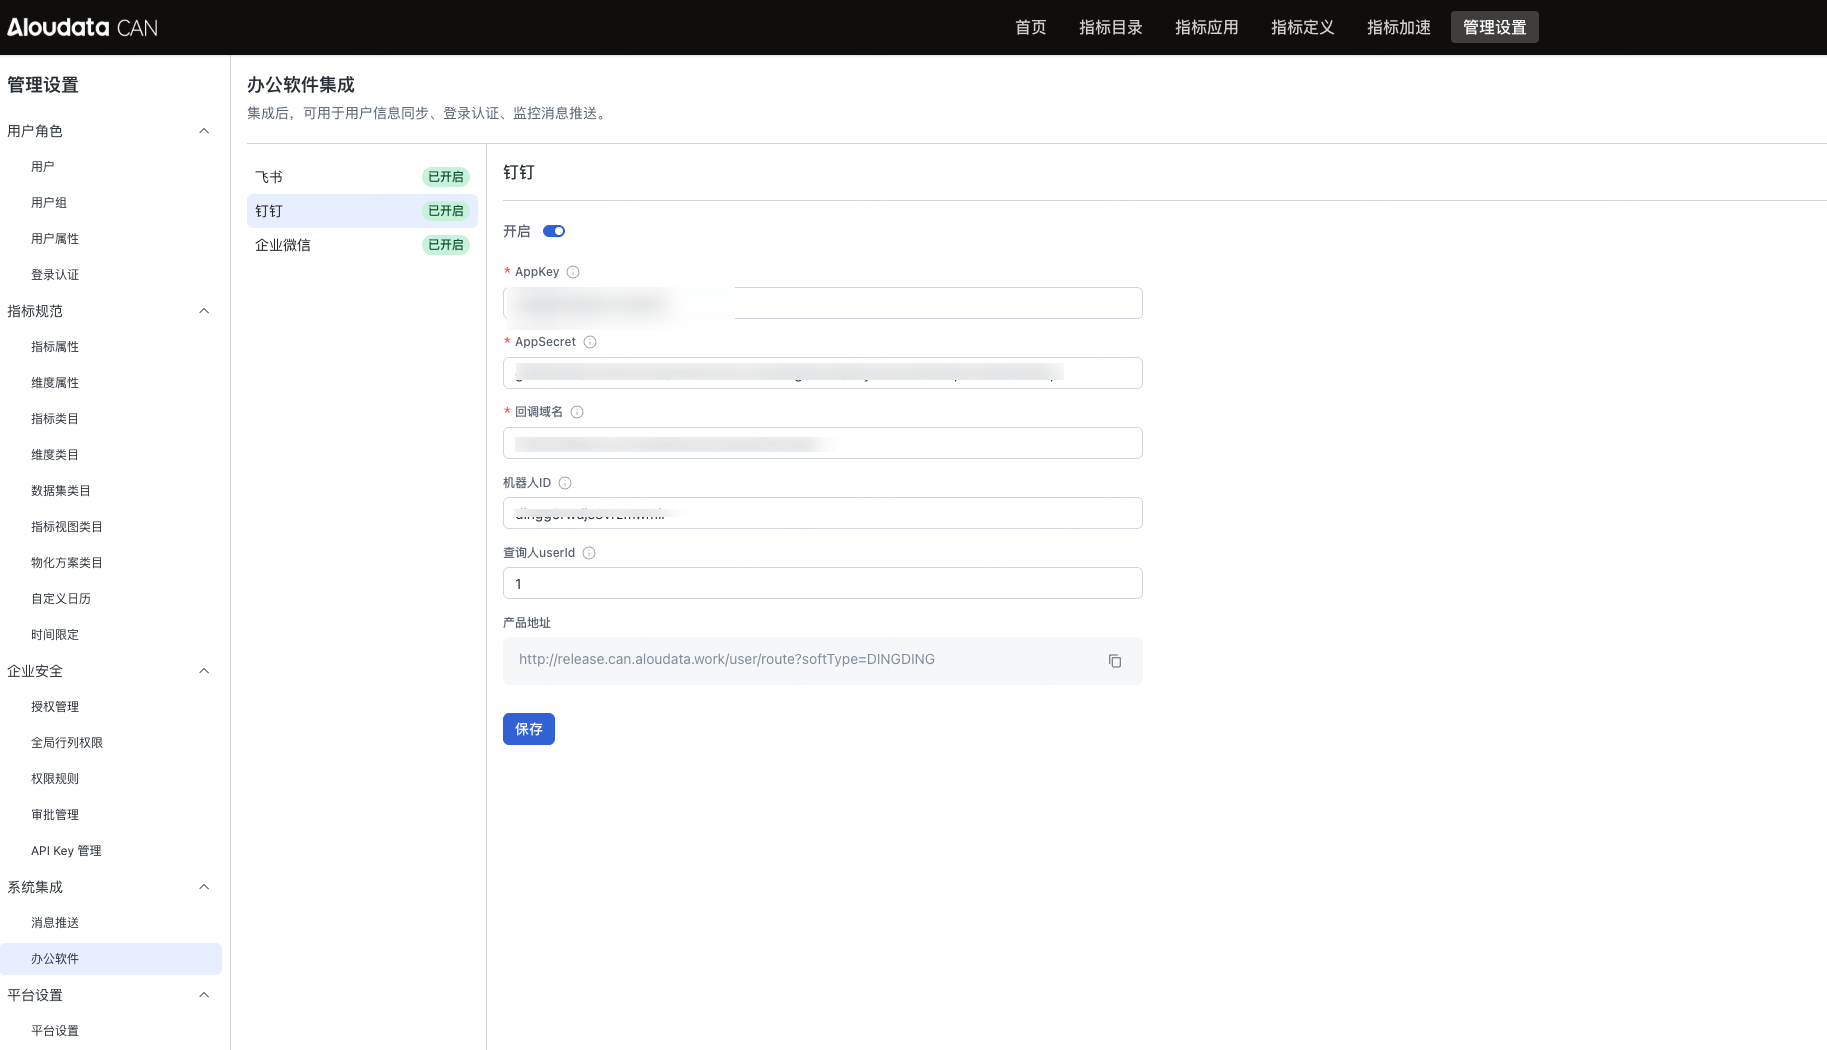Select 钉钉 in the integration list
The width and height of the screenshot is (1827, 1050).
click(x=362, y=211)
